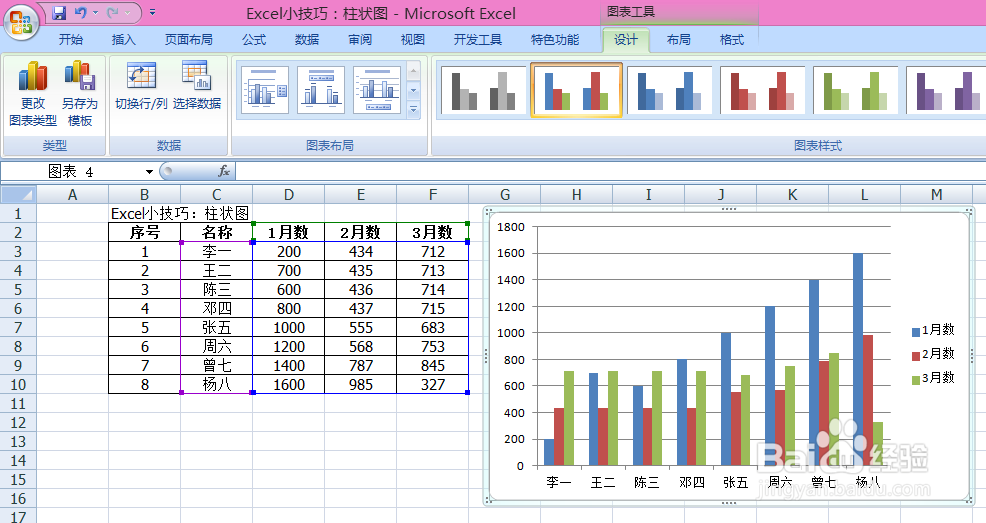Open the 特色功能 tab
The image size is (986, 523).
pyautogui.click(x=555, y=40)
